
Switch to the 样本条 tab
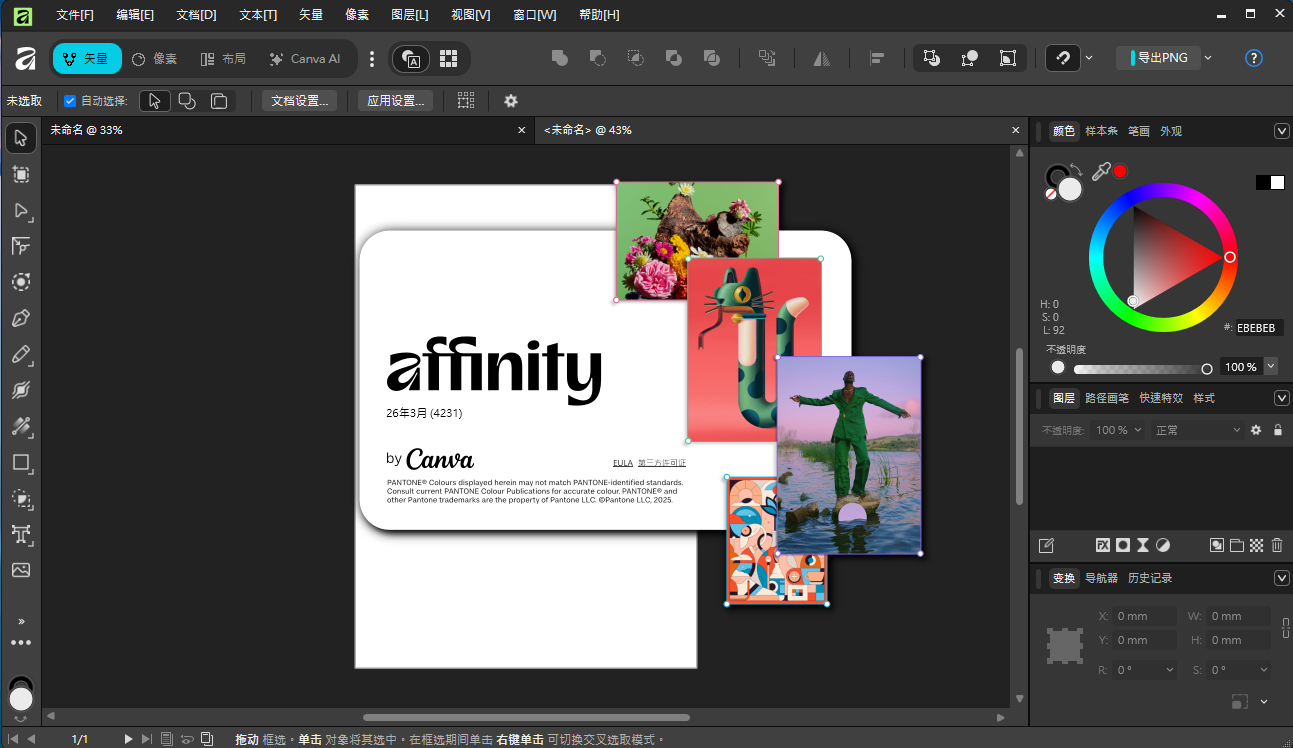[x=1102, y=131]
